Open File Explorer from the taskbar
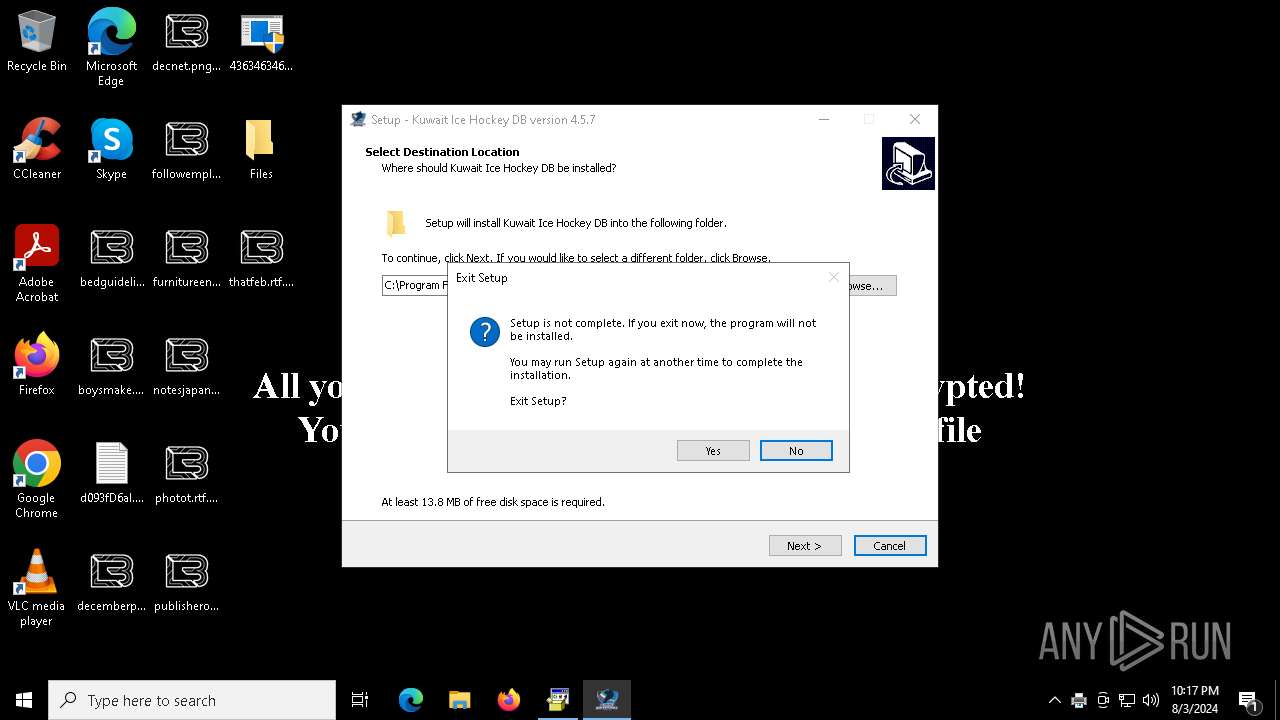 tap(460, 700)
